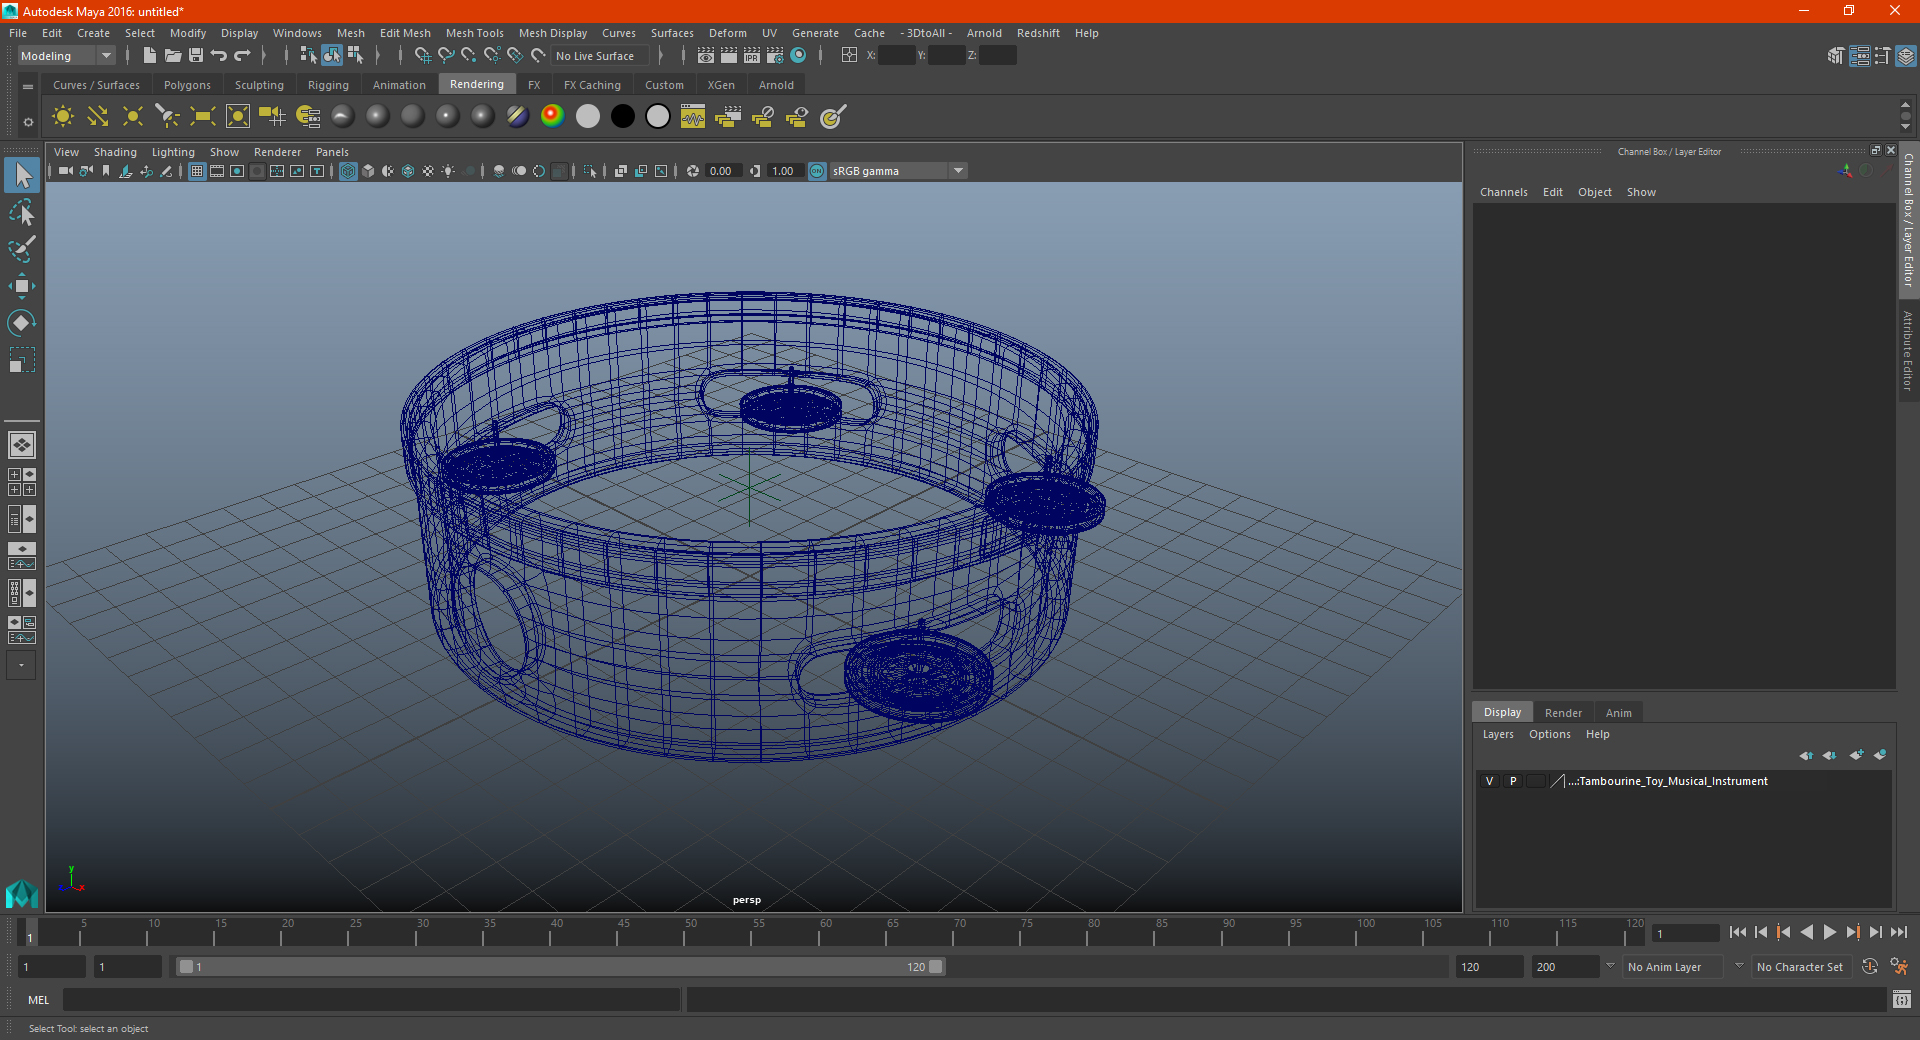Toggle P playback of Tambourine layer

(x=1513, y=781)
